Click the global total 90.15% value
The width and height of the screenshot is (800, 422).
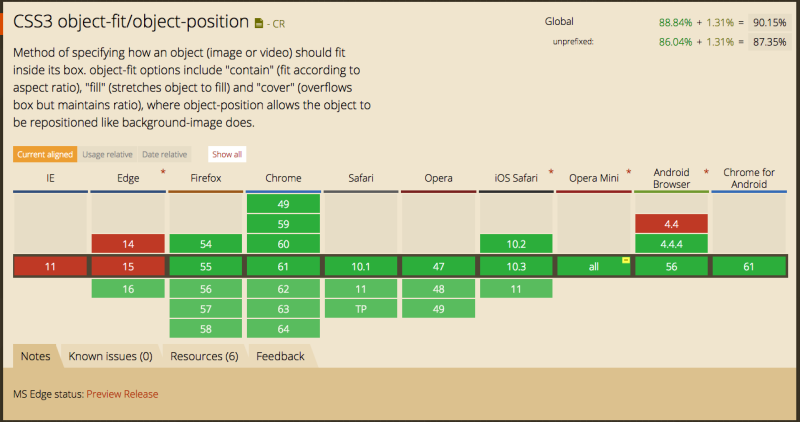pyautogui.click(x=769, y=22)
